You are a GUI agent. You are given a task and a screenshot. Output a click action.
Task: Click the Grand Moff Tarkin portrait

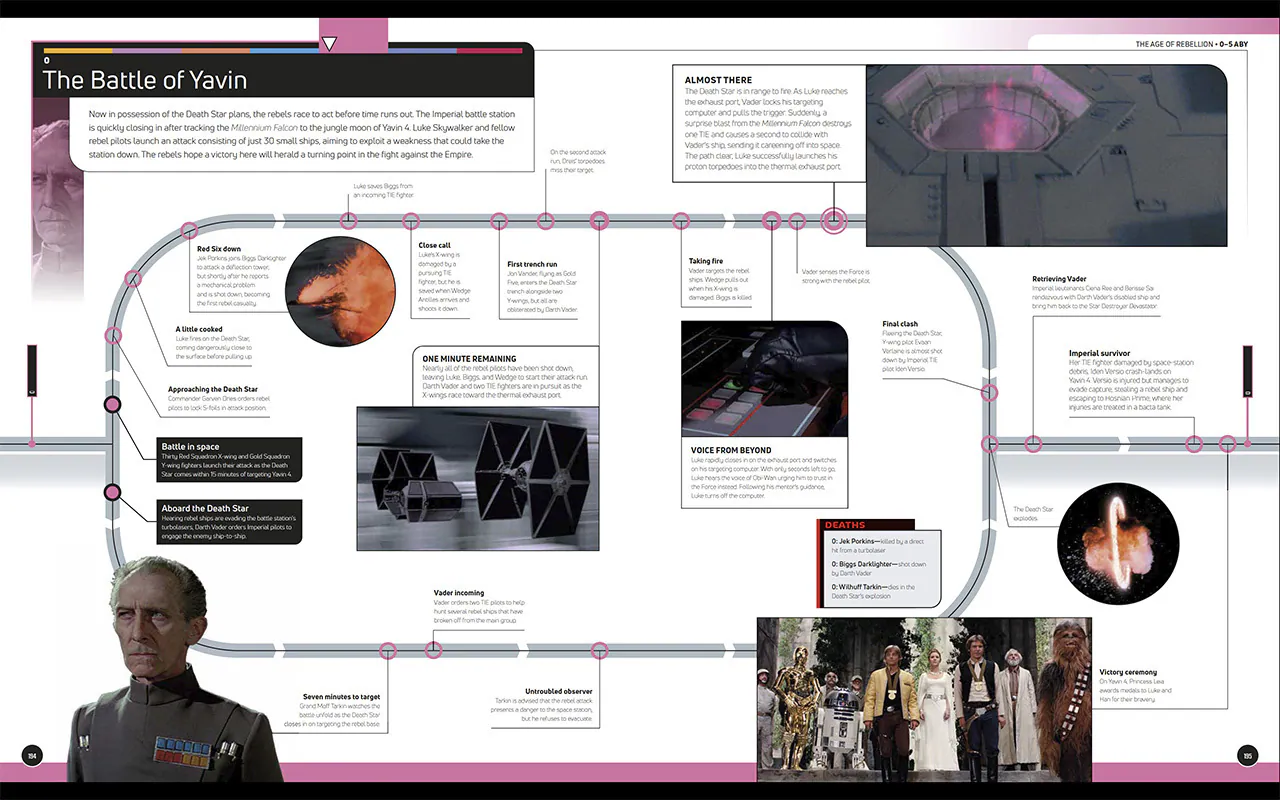coord(175,669)
